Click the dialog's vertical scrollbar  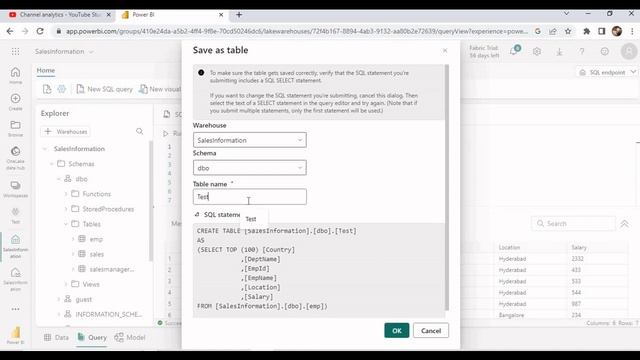tap(447, 188)
